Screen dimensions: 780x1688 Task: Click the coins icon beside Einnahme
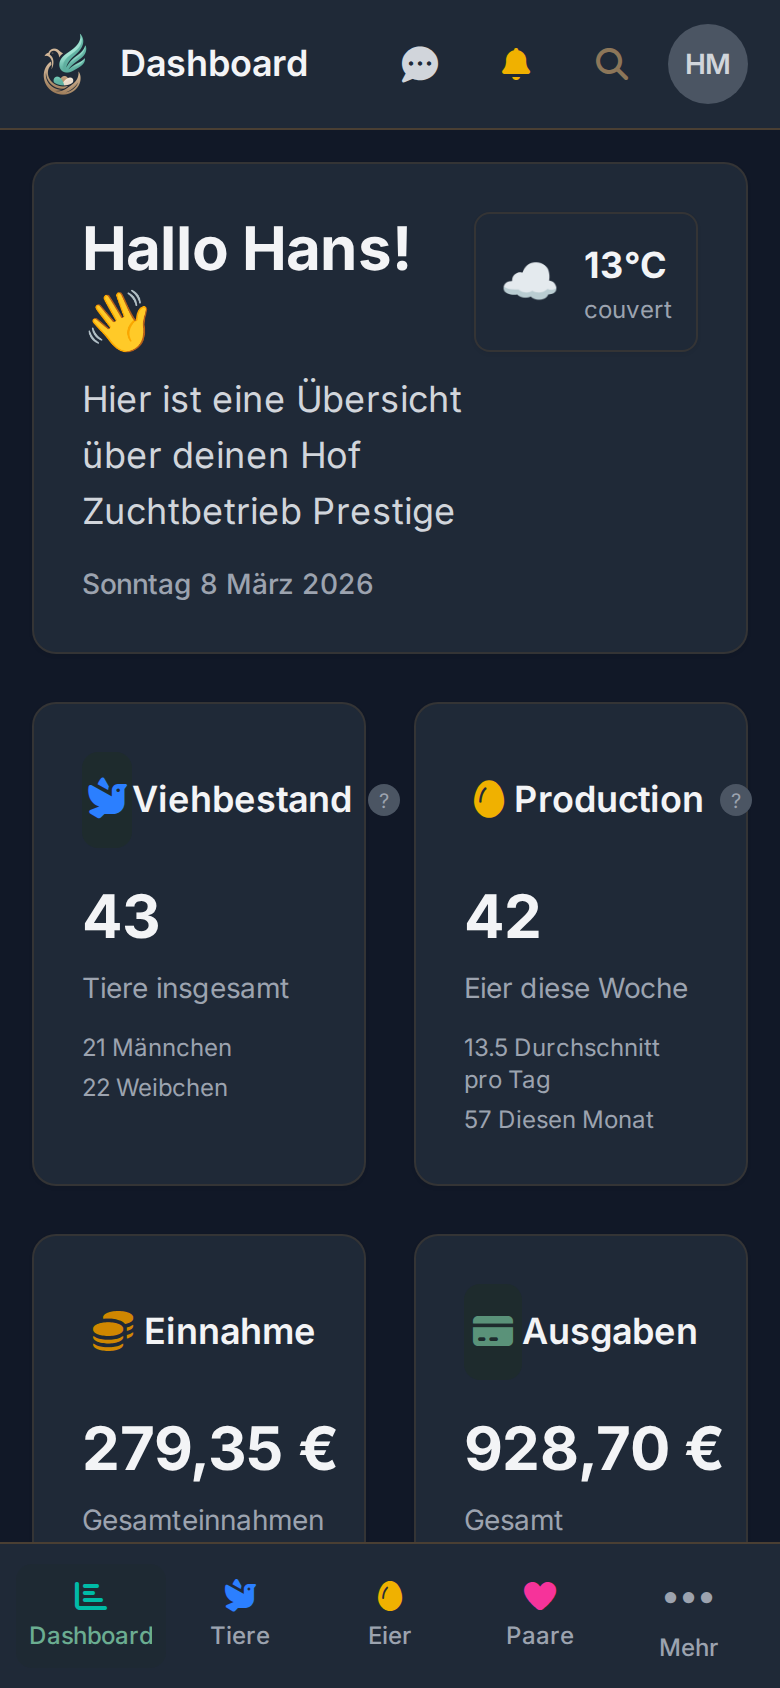tap(113, 1331)
